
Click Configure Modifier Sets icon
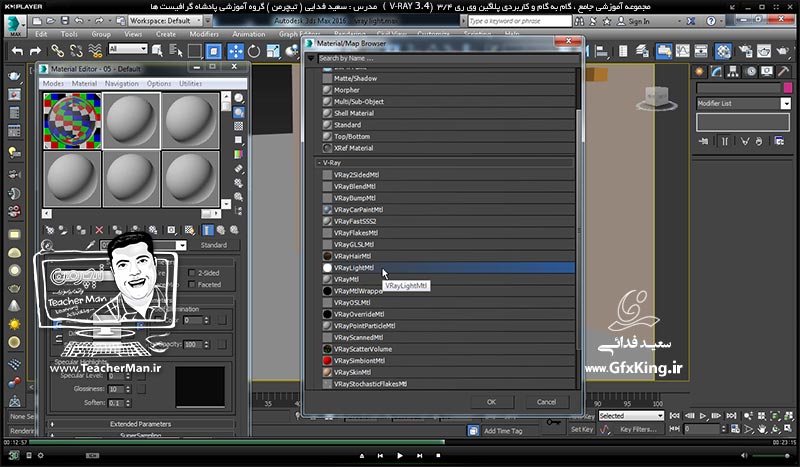click(779, 141)
